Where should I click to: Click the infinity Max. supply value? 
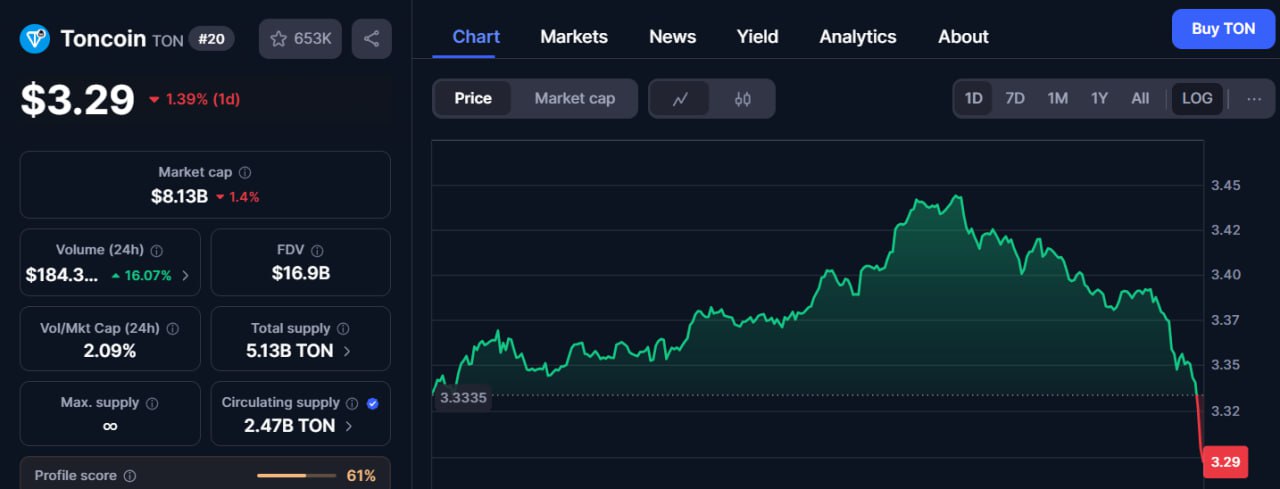pyautogui.click(x=110, y=426)
